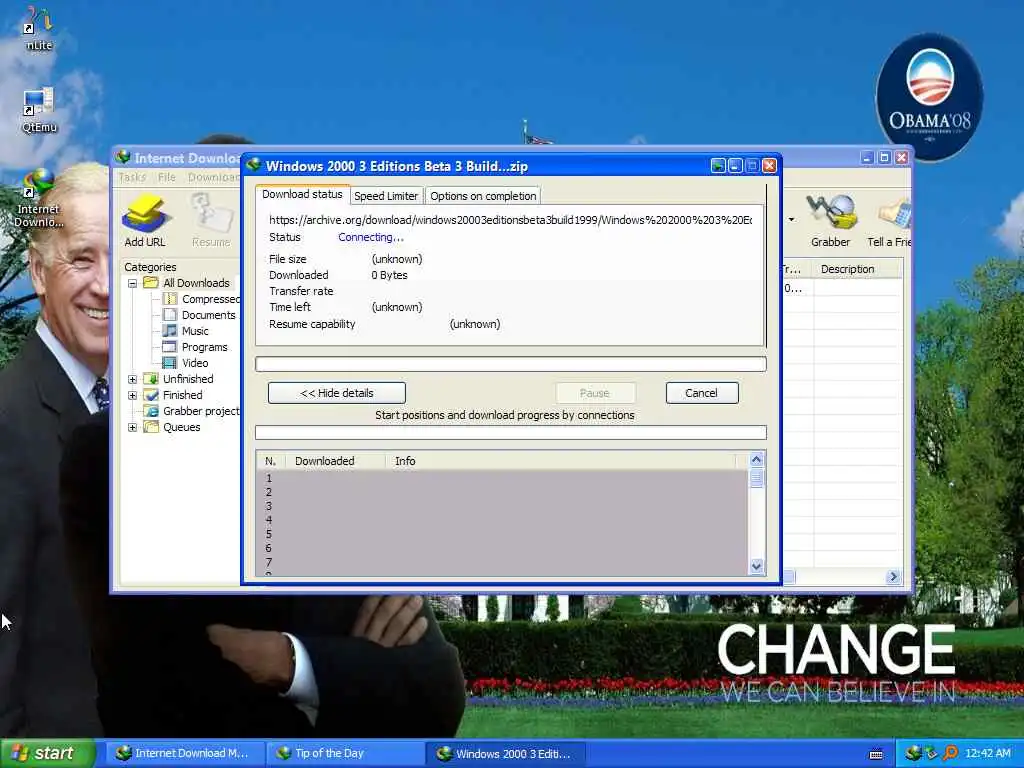Click the download dialog title bar icon
Screen dimensions: 1024x768
(x=254, y=165)
